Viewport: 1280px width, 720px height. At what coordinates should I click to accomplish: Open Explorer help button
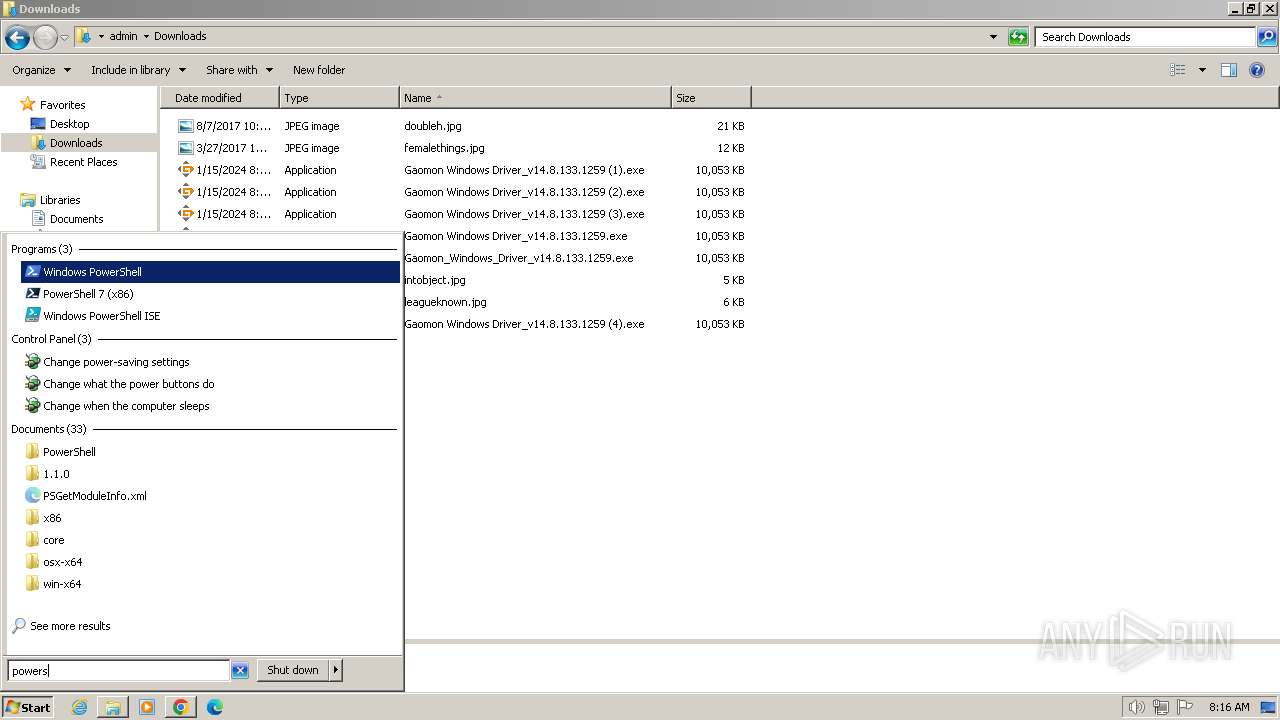[1257, 70]
